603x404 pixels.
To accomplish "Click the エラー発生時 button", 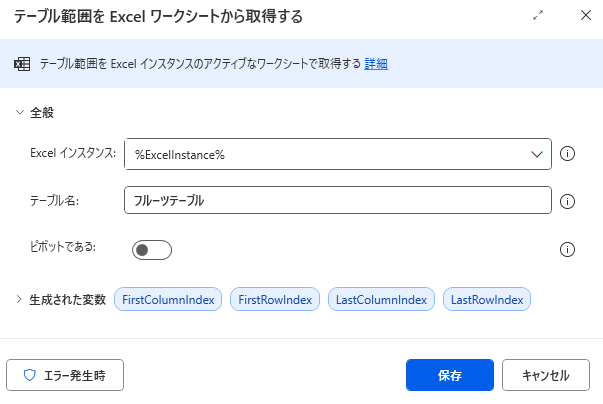I will [66, 376].
